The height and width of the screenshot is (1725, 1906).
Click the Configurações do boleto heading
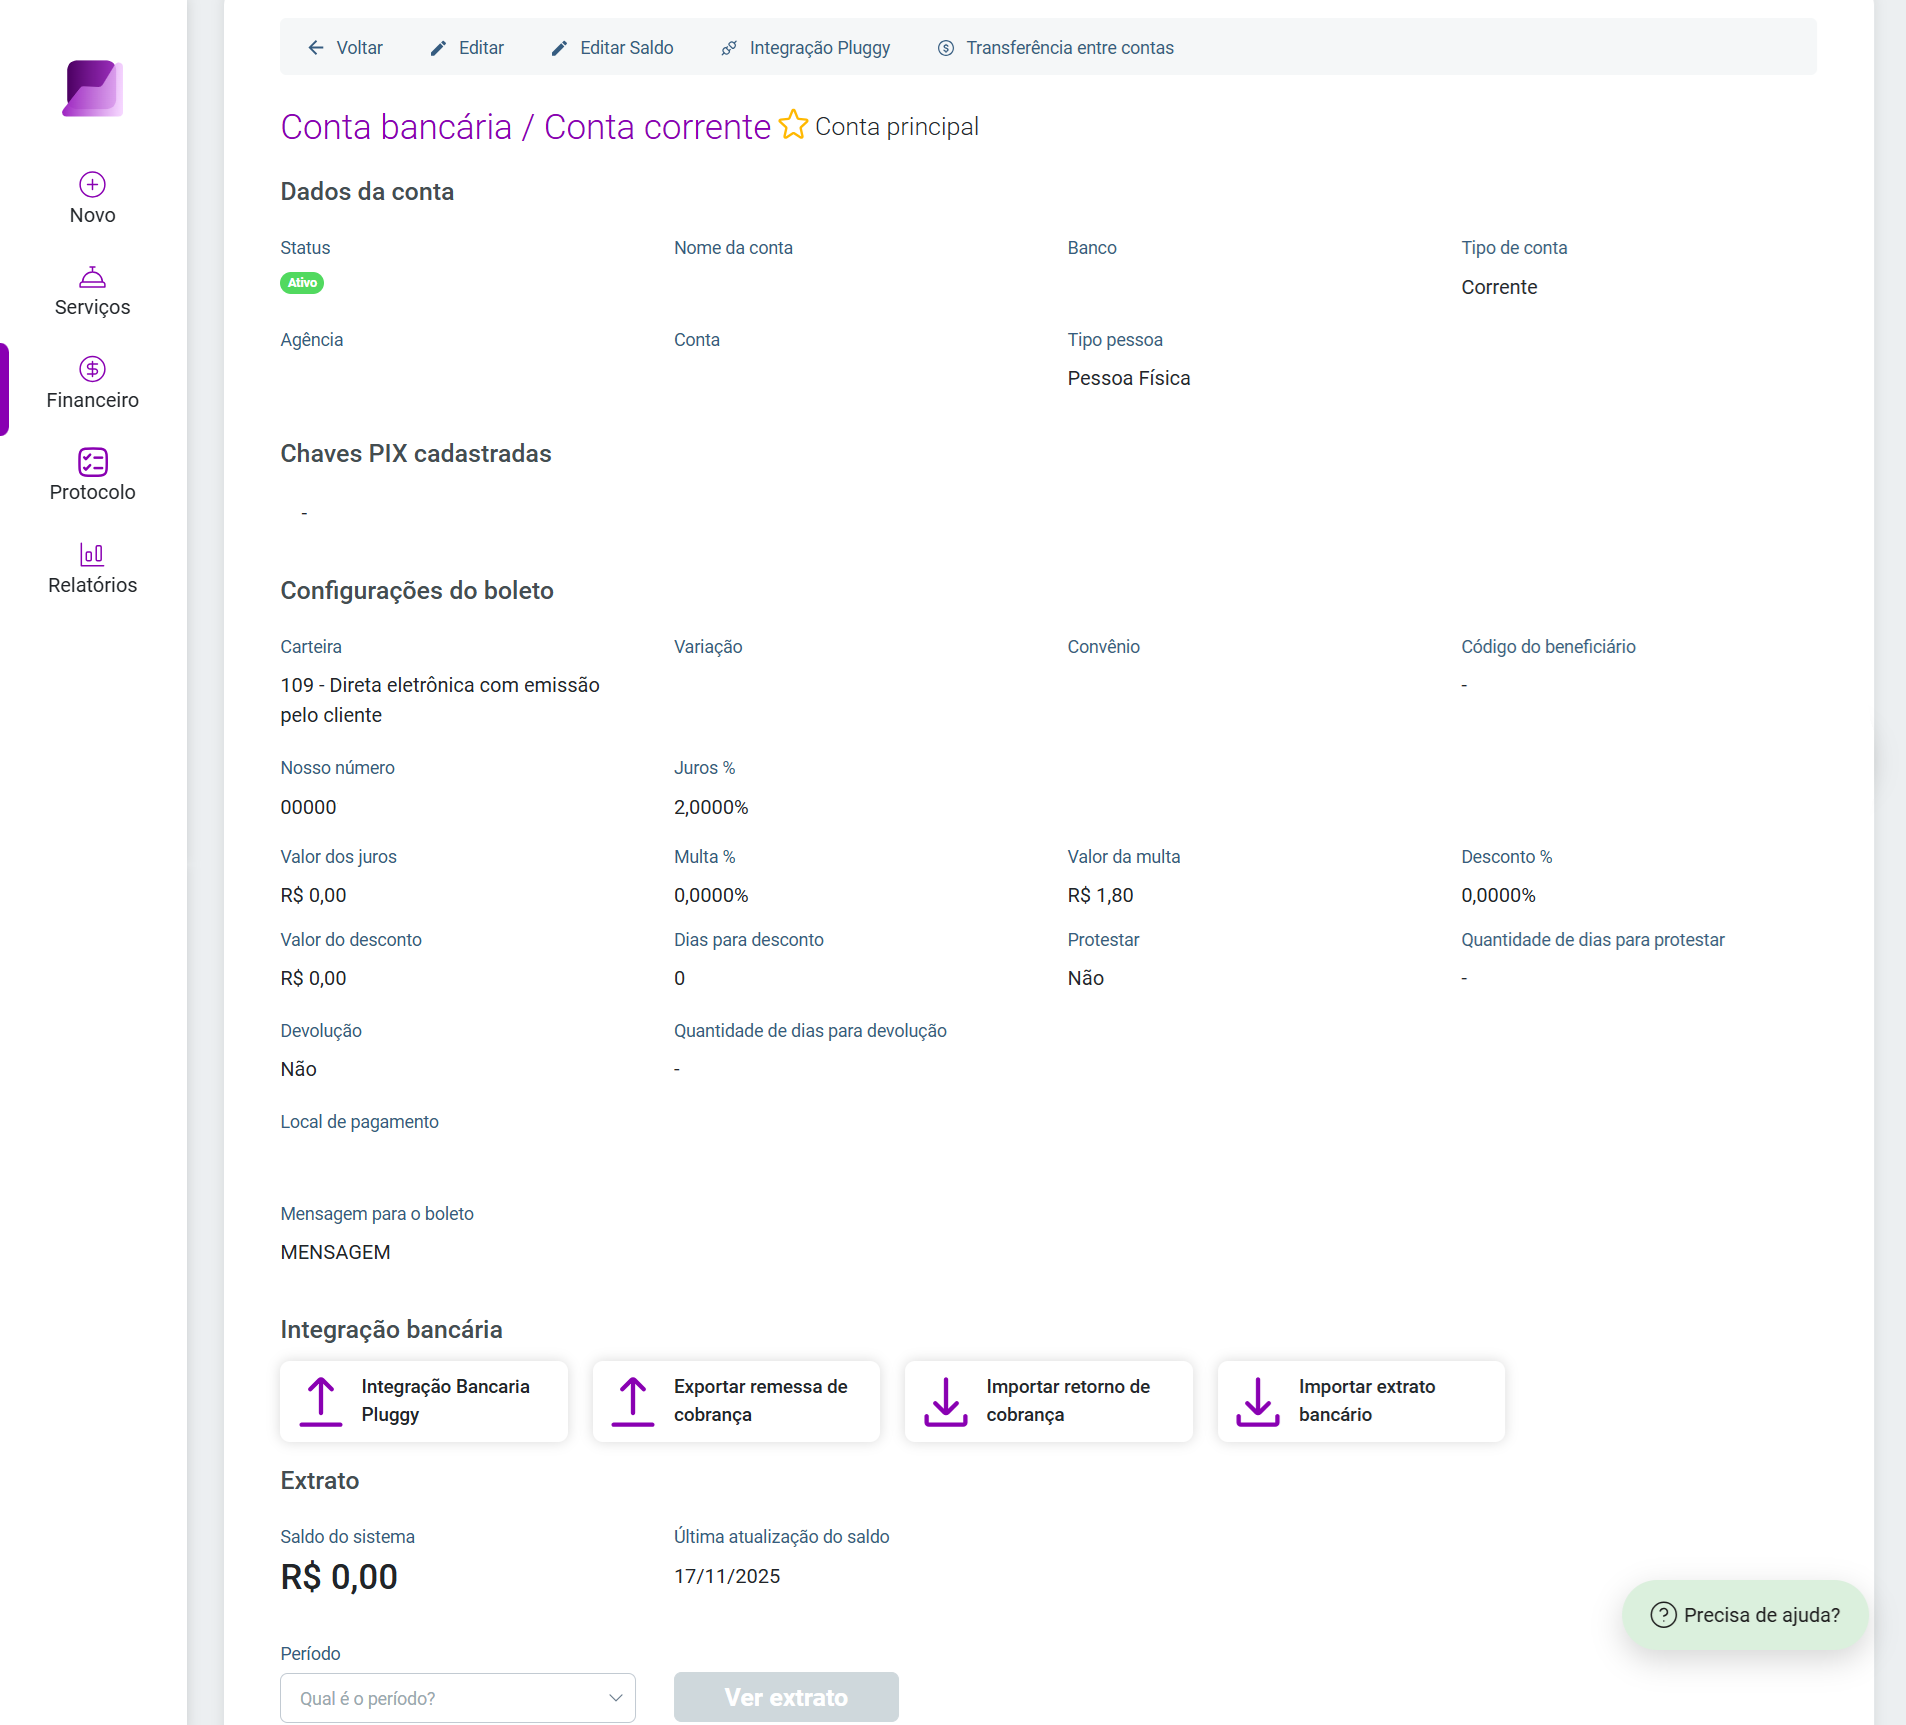coord(417,591)
